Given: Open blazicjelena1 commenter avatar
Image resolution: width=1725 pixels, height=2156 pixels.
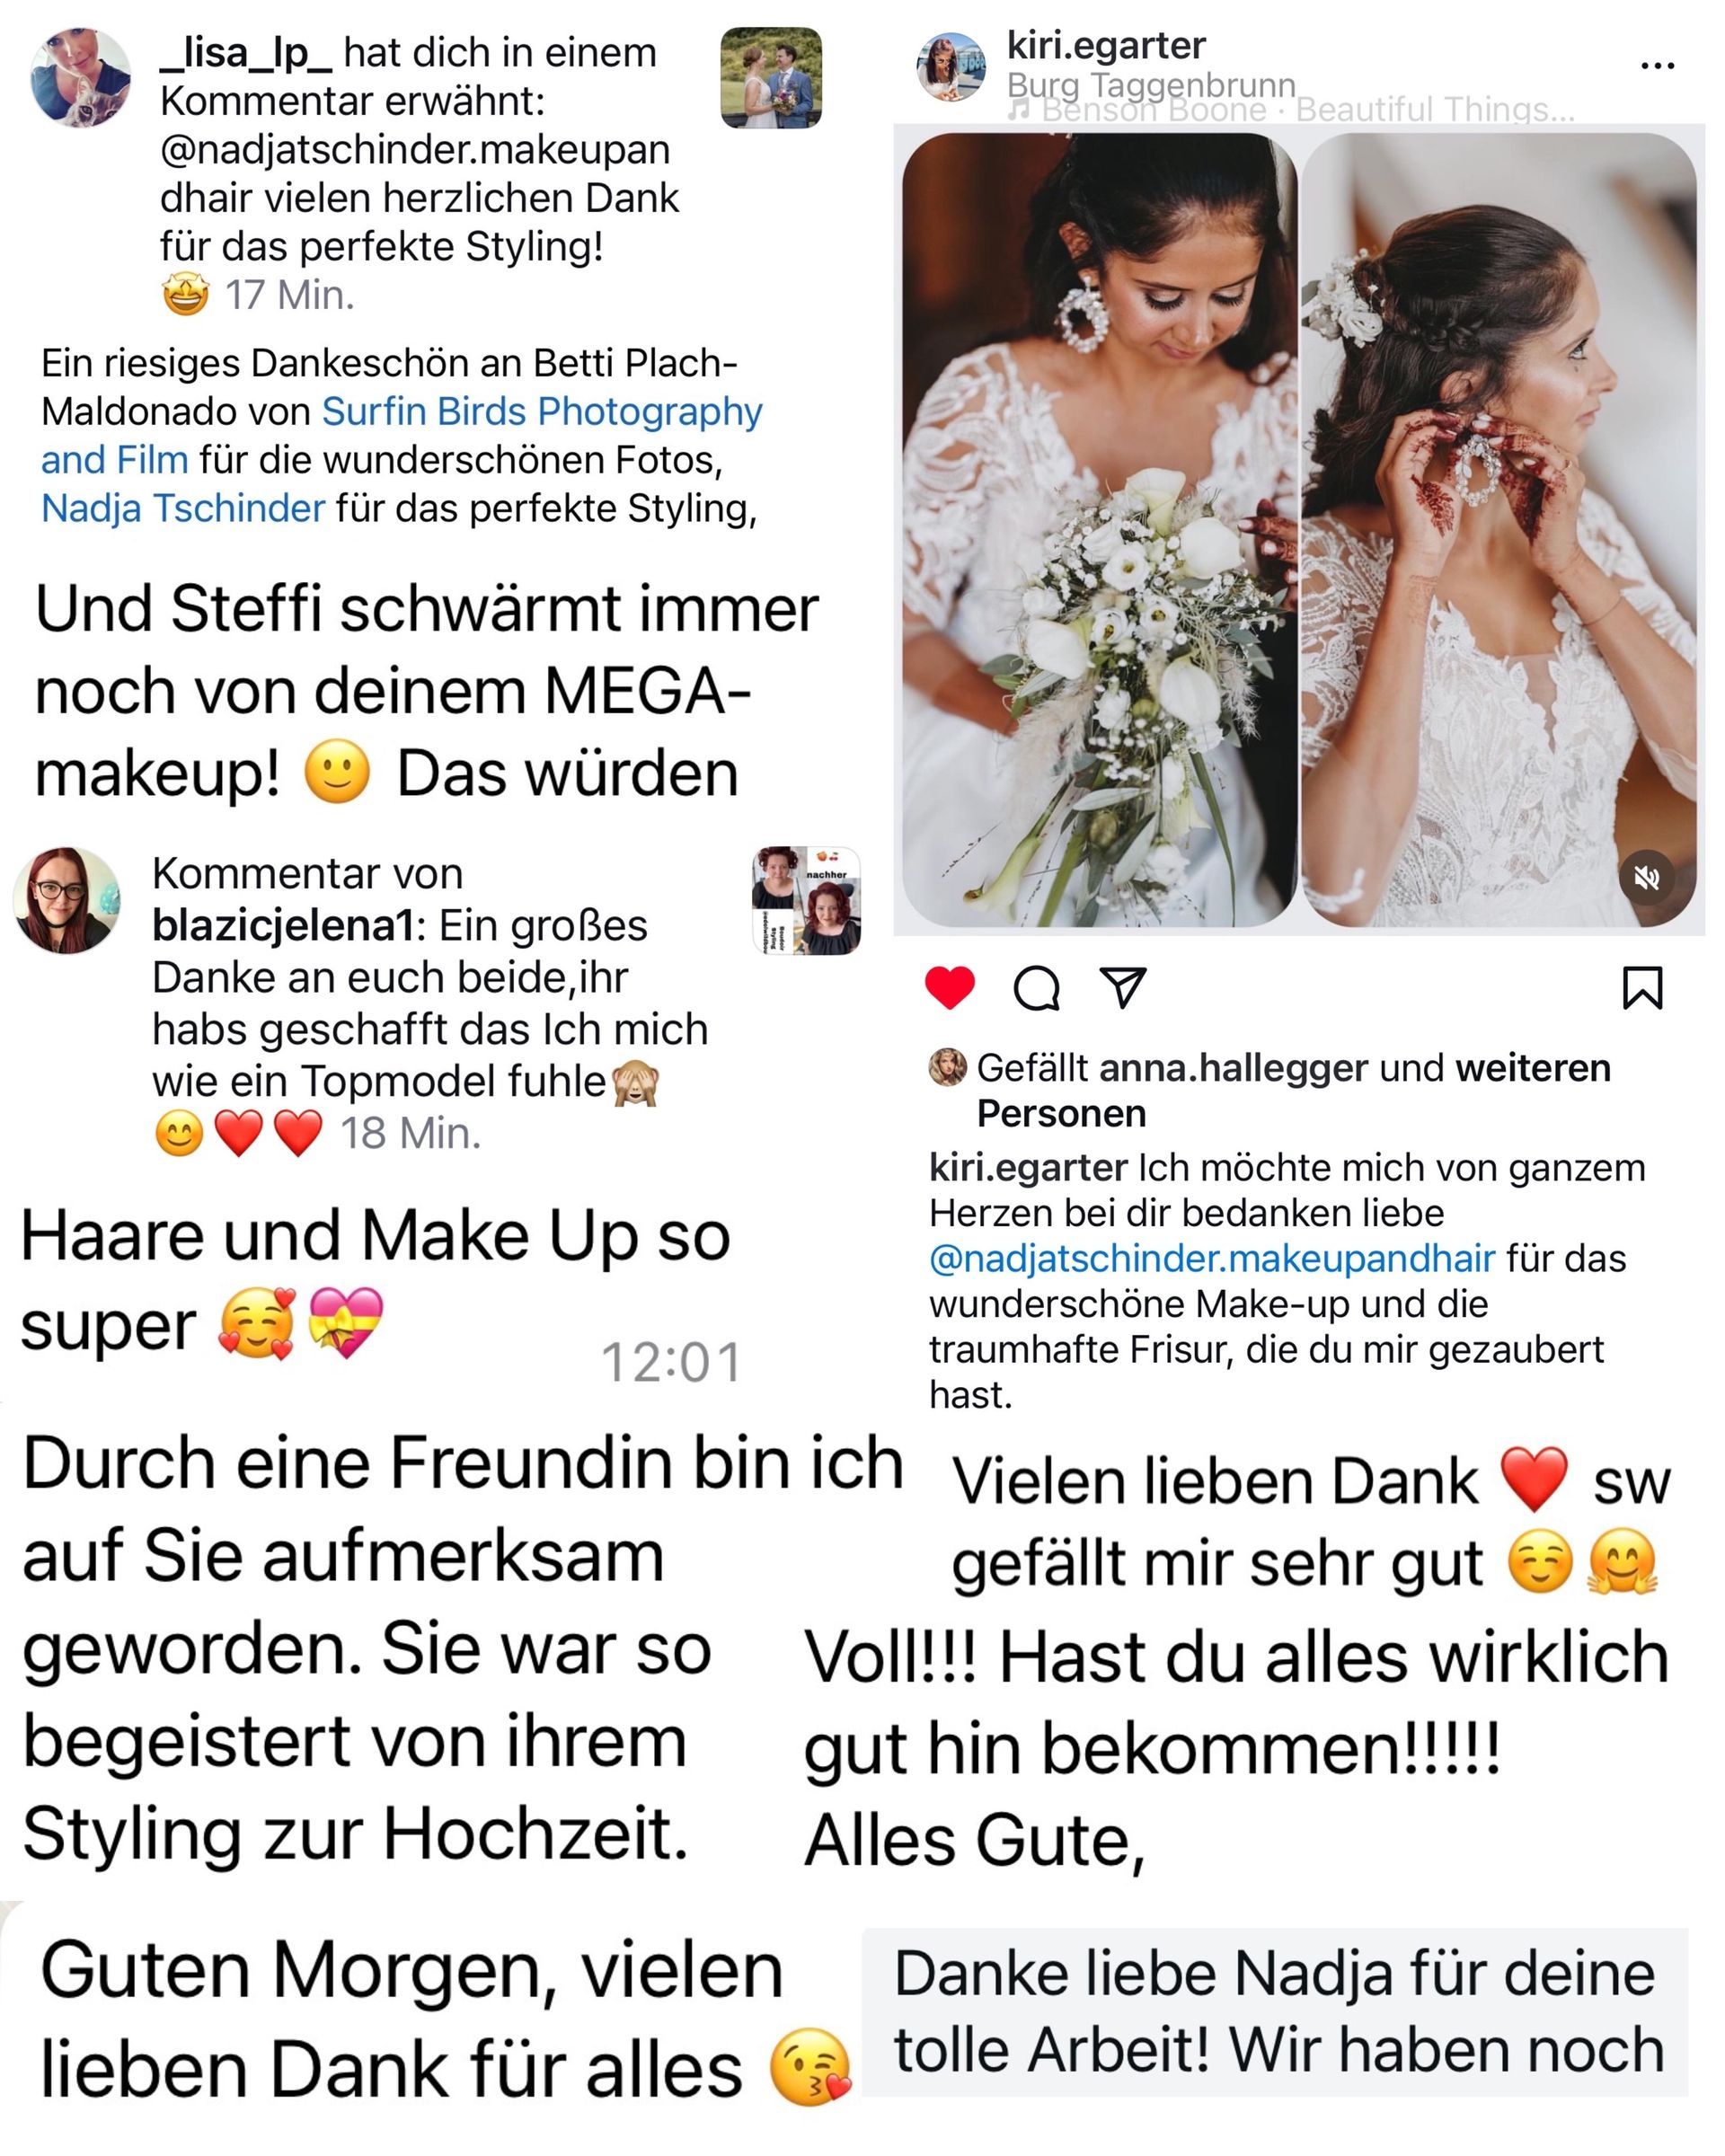Looking at the screenshot, I should (x=67, y=901).
